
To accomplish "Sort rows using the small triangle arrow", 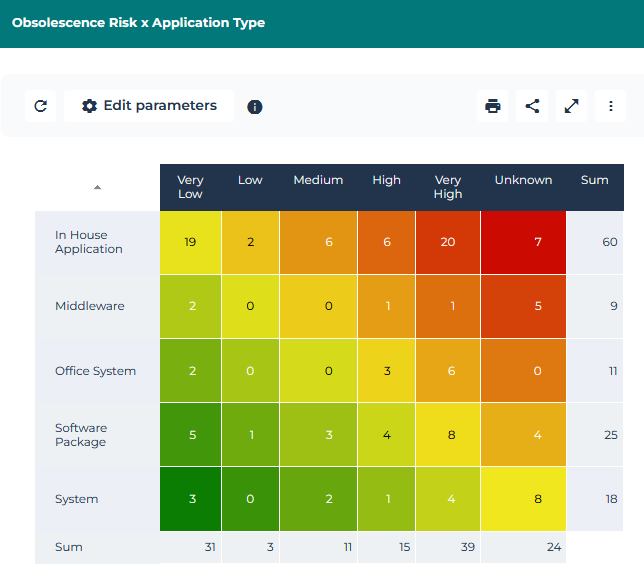I will coord(97,187).
